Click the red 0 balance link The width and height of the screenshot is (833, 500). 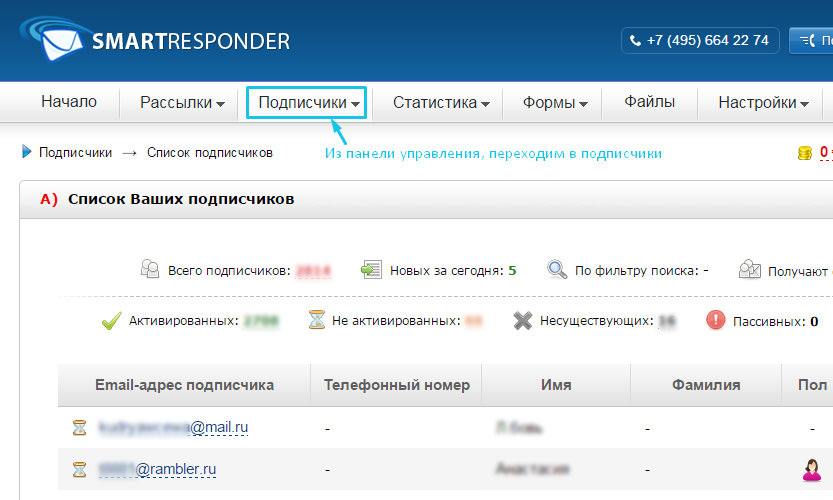(824, 152)
